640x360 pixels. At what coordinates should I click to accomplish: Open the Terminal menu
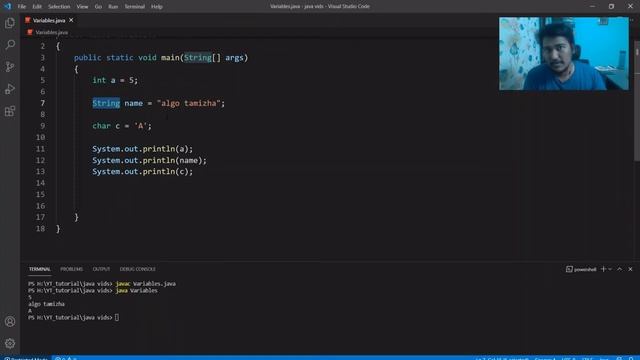point(135,7)
